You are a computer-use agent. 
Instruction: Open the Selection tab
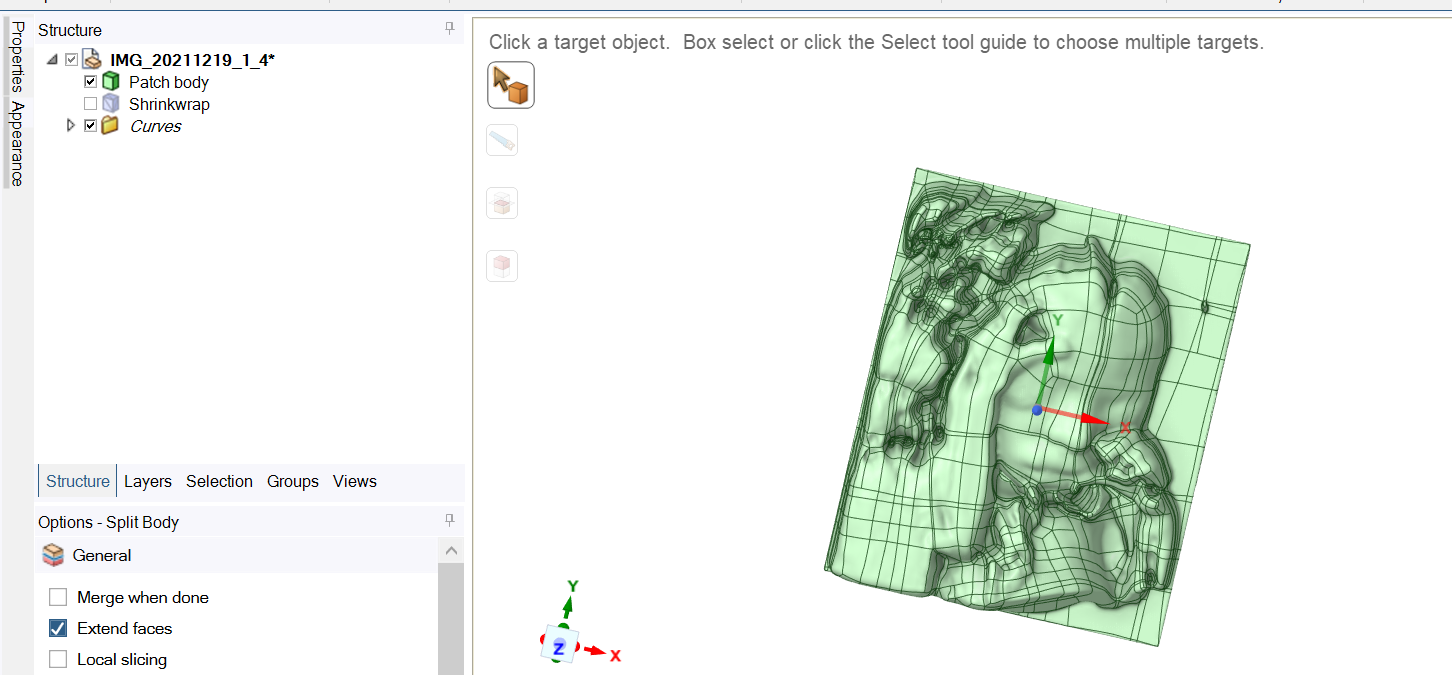coord(219,481)
